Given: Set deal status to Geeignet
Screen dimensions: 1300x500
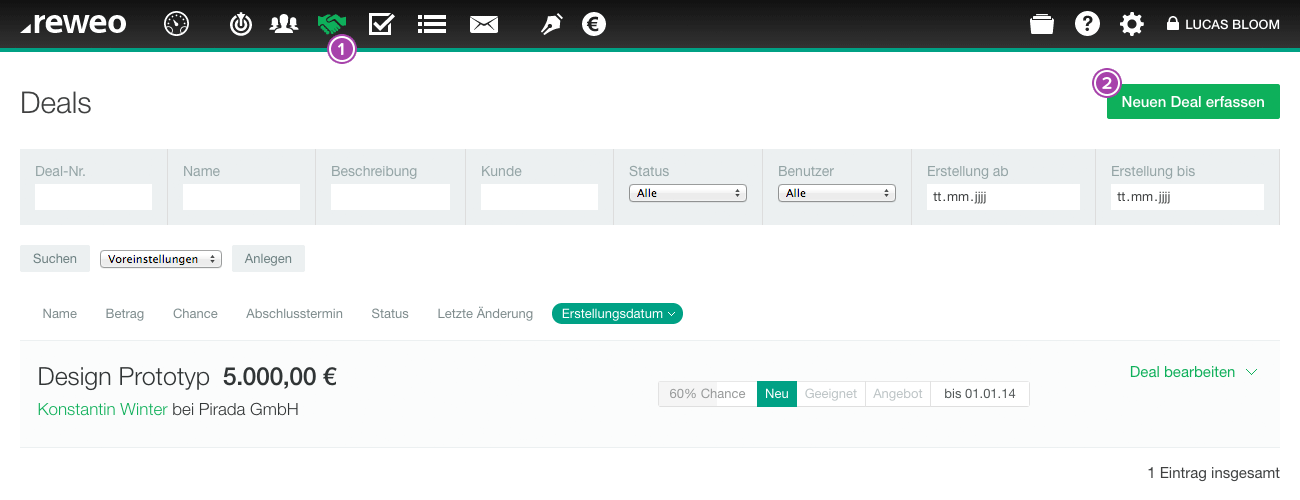Looking at the screenshot, I should (831, 393).
